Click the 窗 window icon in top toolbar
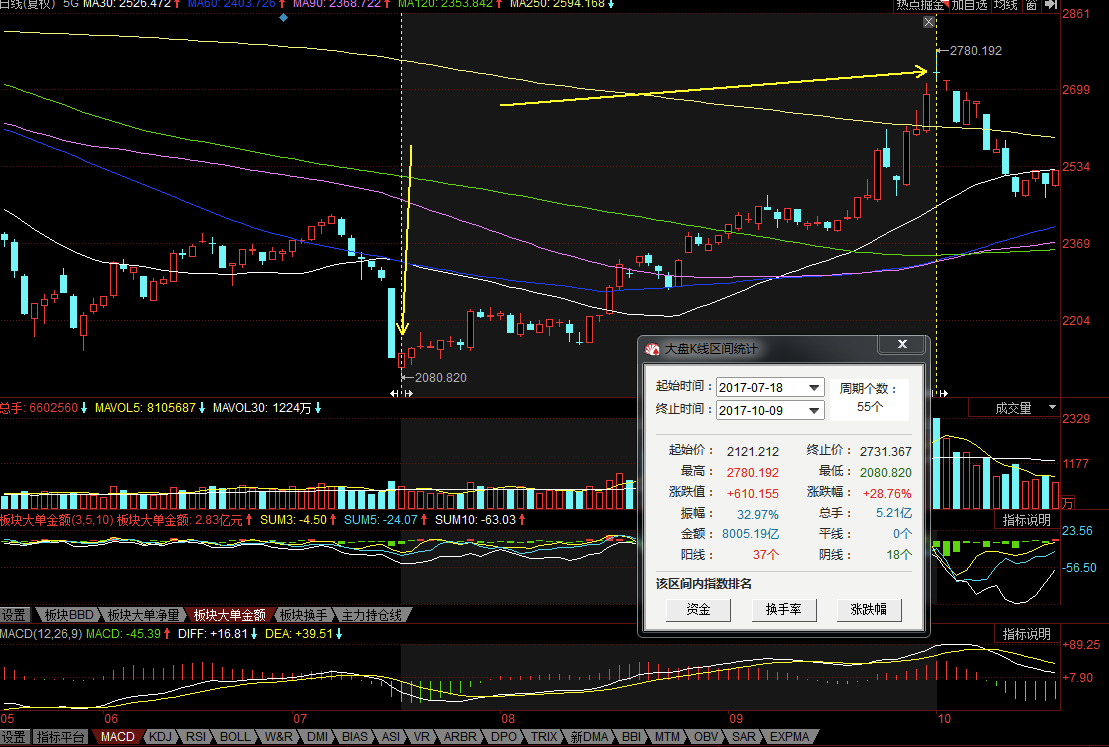1109x747 pixels. click(x=1030, y=5)
